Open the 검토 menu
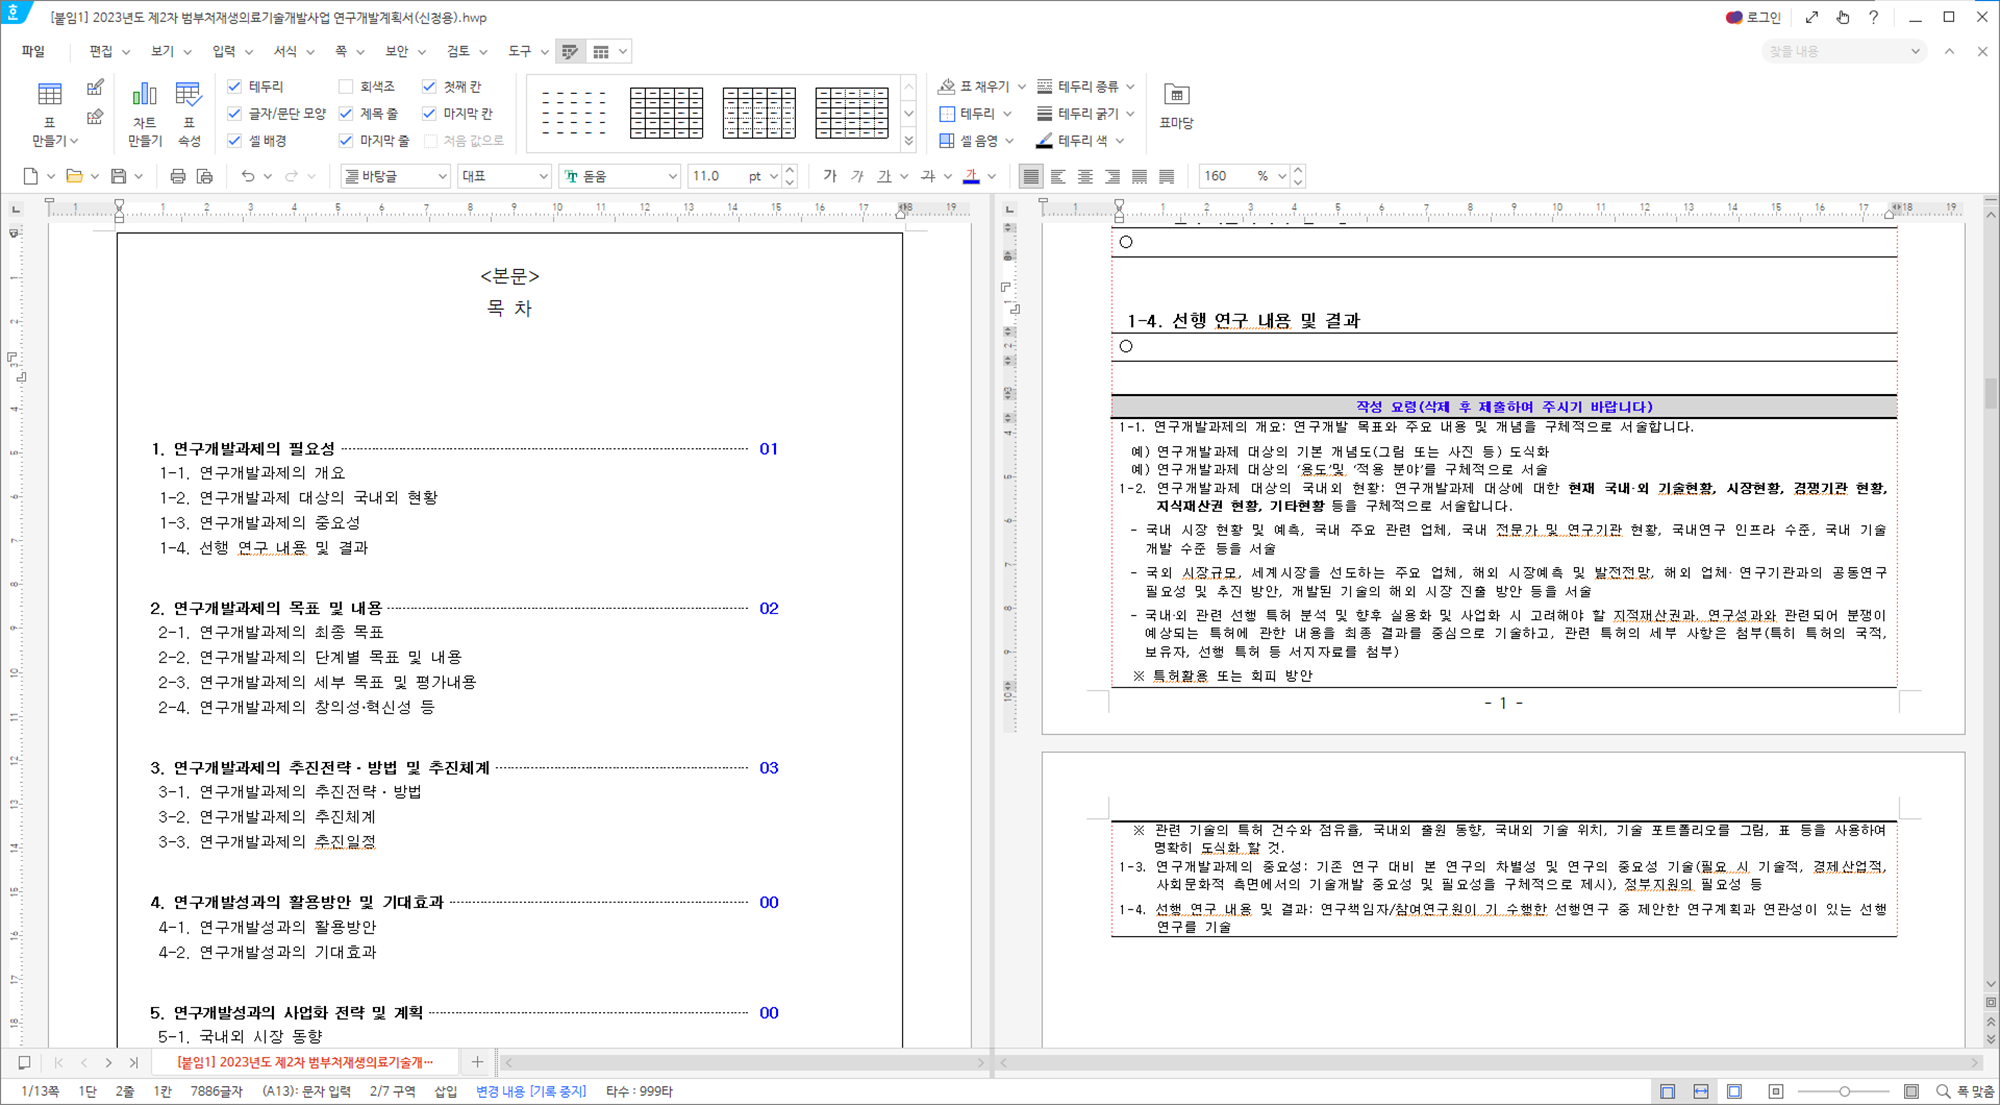 point(458,51)
